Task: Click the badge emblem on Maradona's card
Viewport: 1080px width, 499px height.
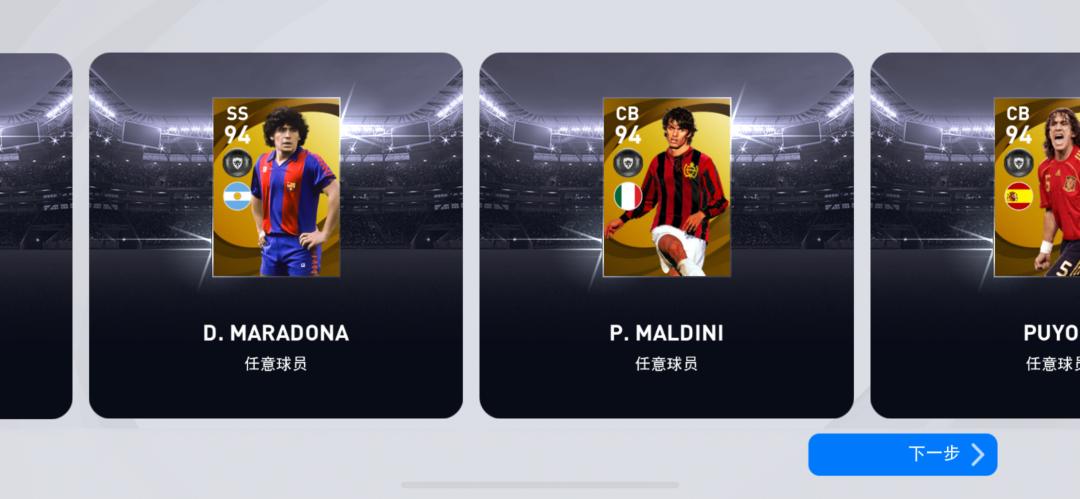Action: [x=237, y=163]
